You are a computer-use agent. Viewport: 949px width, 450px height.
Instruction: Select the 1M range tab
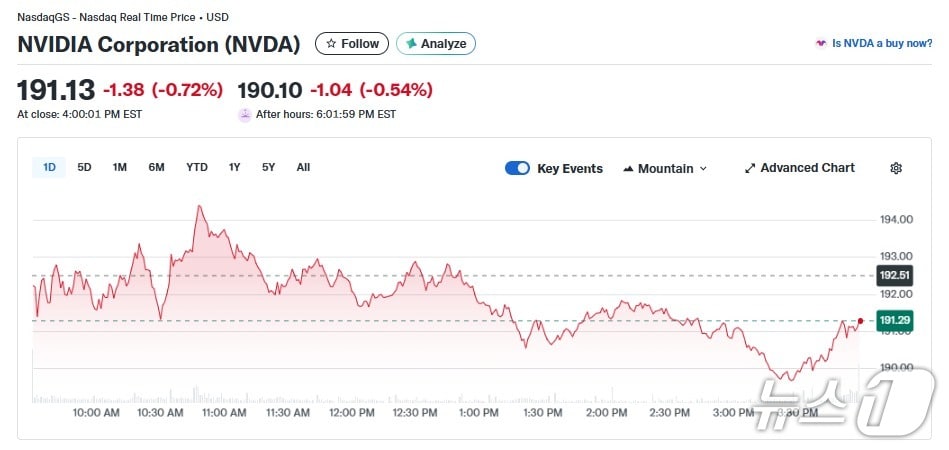pos(119,167)
